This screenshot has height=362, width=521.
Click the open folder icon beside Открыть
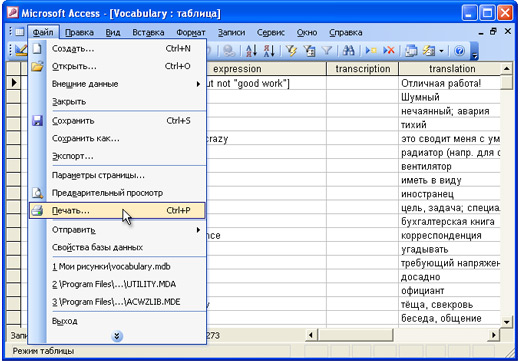tap(37, 66)
